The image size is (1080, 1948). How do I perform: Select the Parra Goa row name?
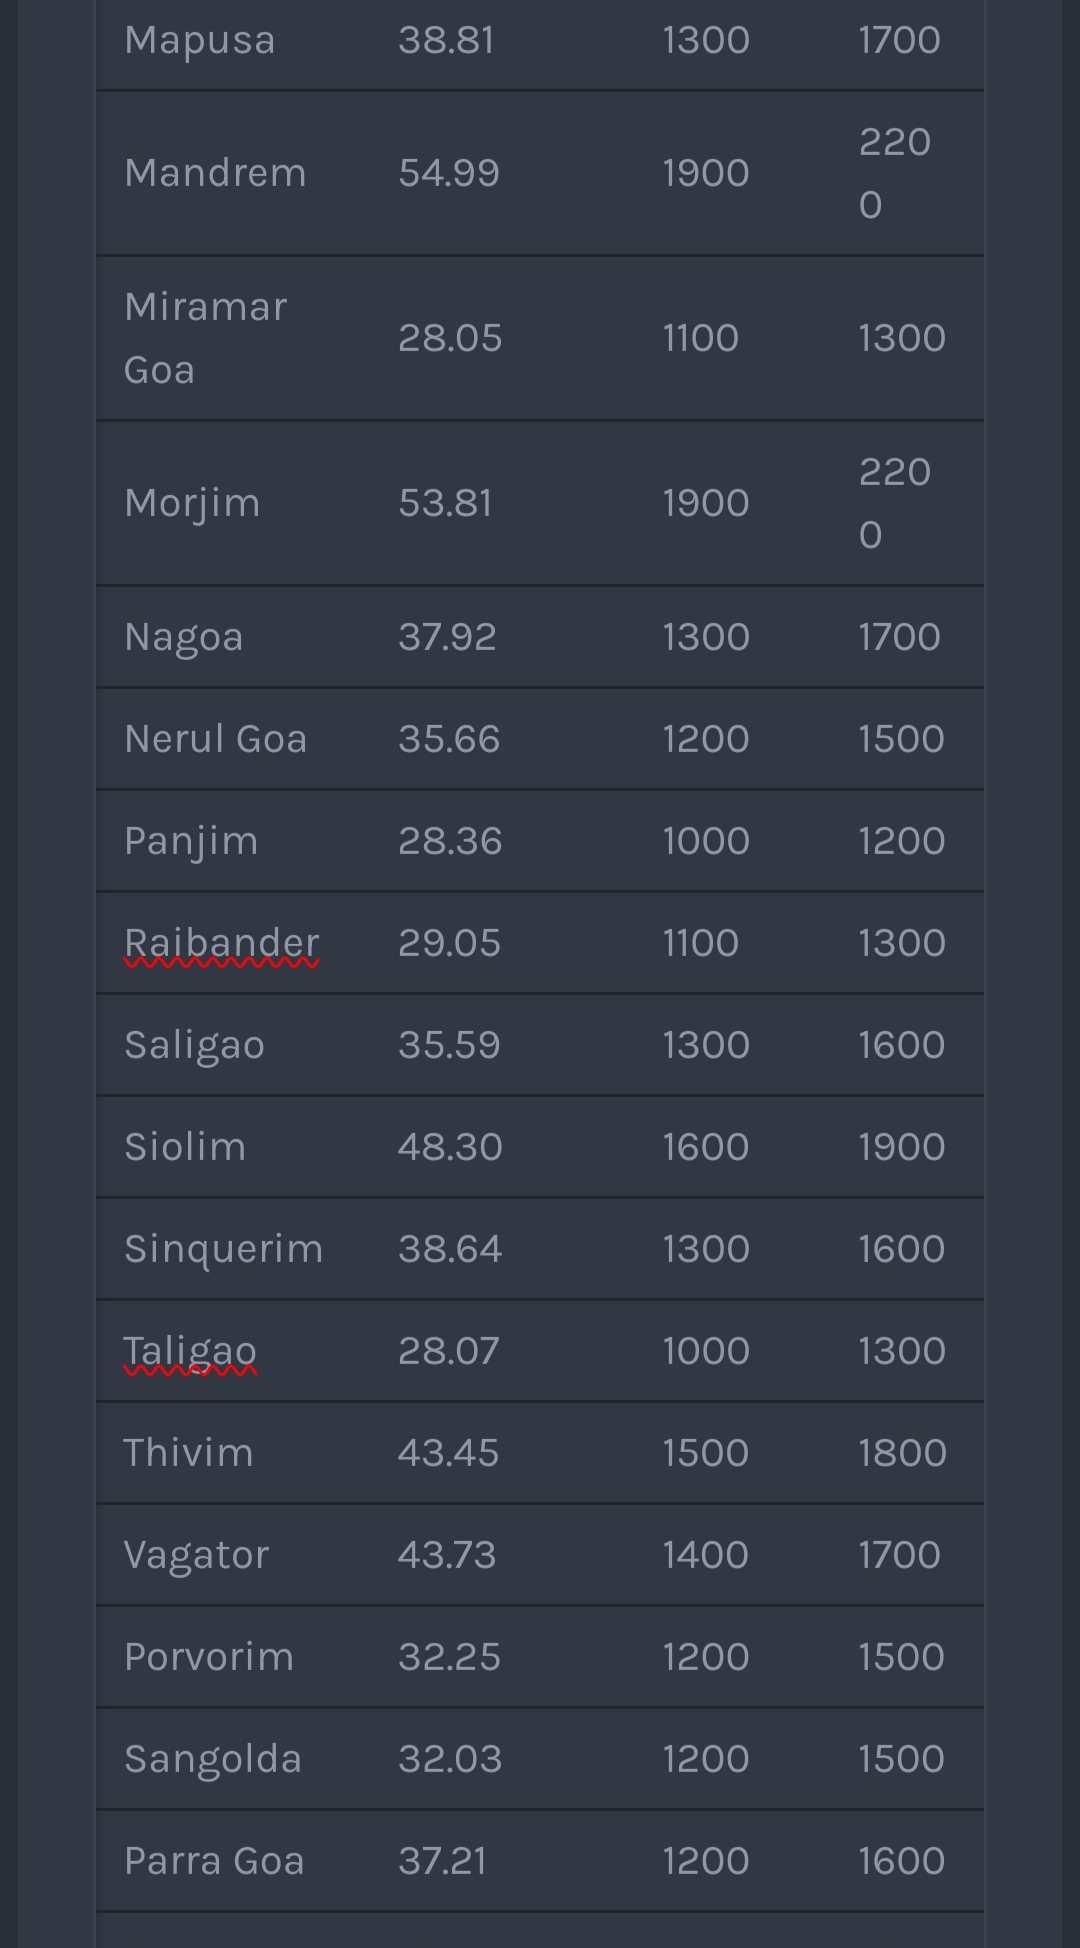click(214, 1861)
